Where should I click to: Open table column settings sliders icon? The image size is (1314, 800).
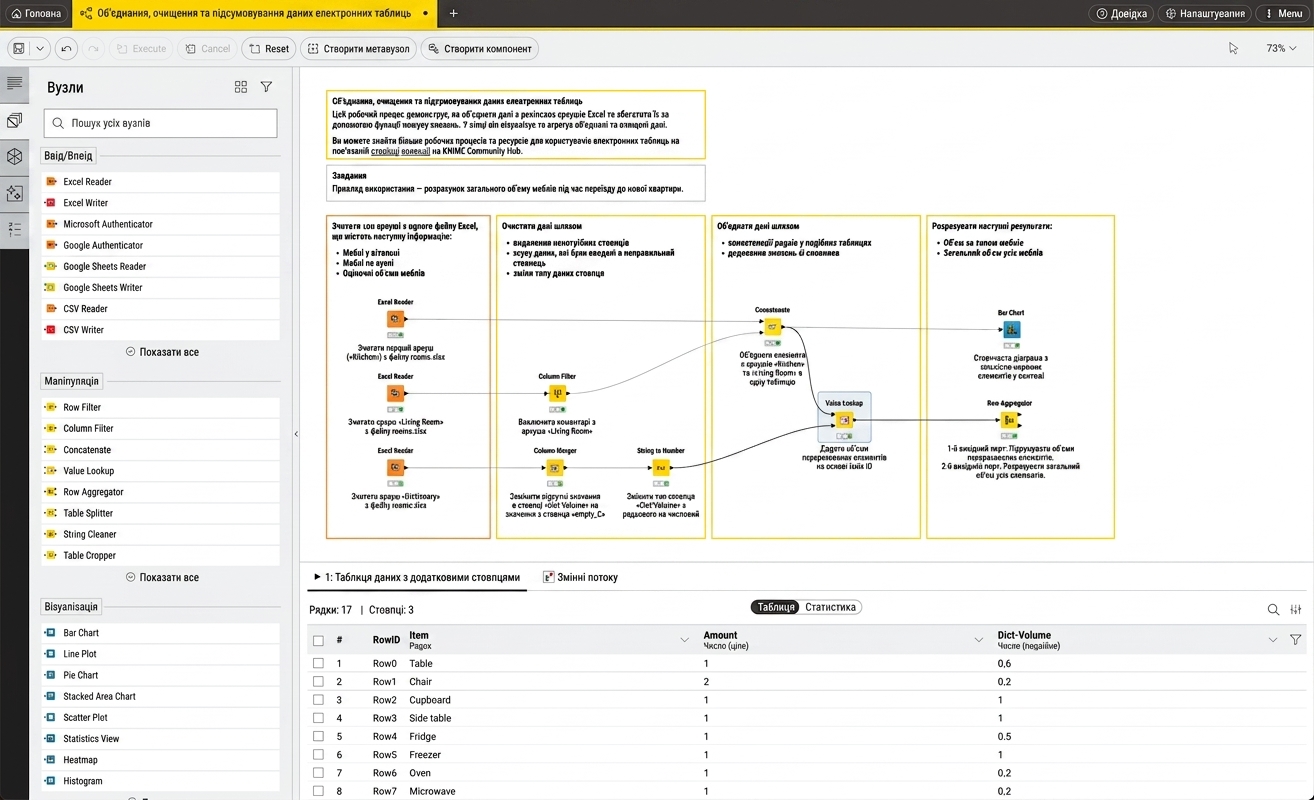click(x=1296, y=609)
